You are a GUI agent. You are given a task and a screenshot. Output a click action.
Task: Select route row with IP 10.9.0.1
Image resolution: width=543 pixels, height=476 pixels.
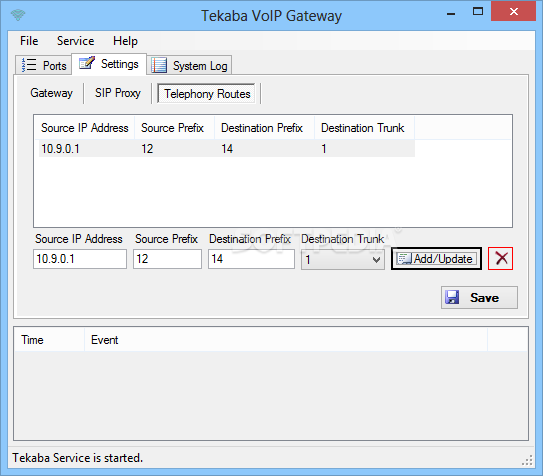tap(227, 149)
